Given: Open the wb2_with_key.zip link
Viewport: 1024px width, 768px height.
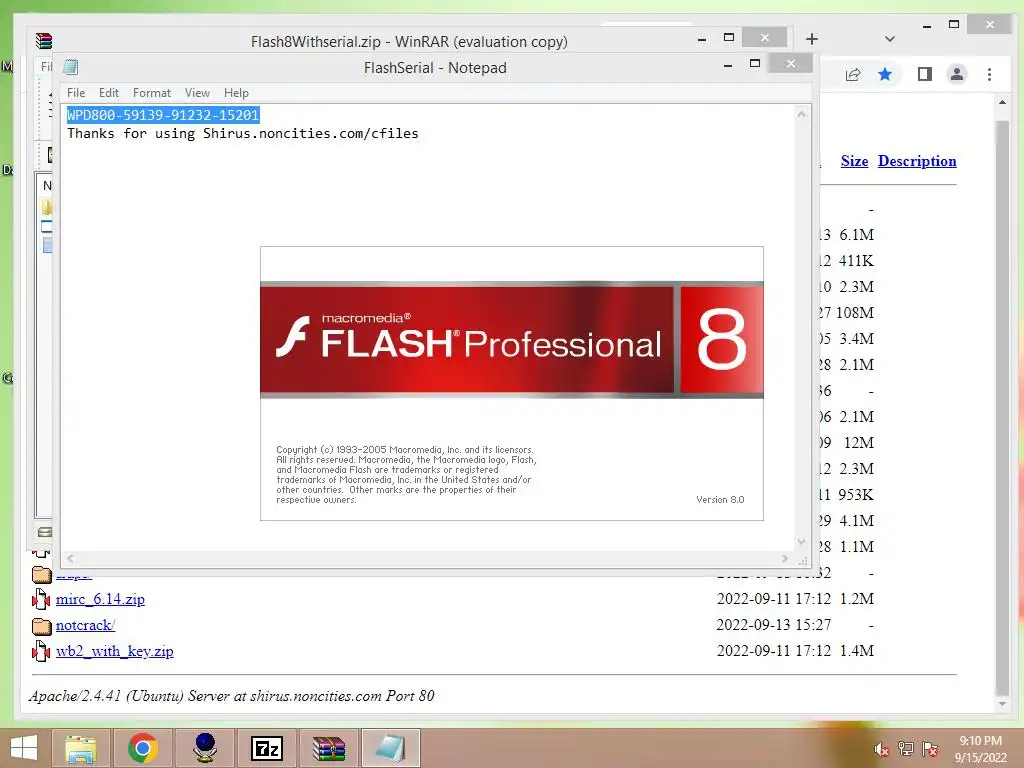Looking at the screenshot, I should [x=114, y=651].
